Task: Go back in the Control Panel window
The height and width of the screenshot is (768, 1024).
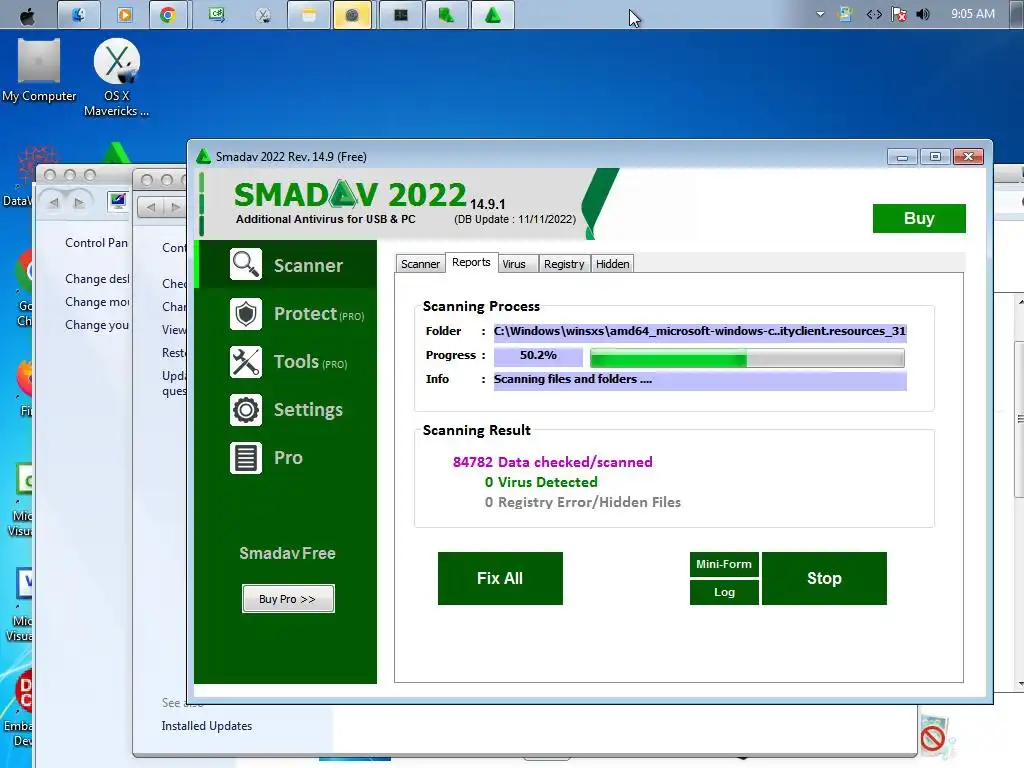Action: (54, 202)
